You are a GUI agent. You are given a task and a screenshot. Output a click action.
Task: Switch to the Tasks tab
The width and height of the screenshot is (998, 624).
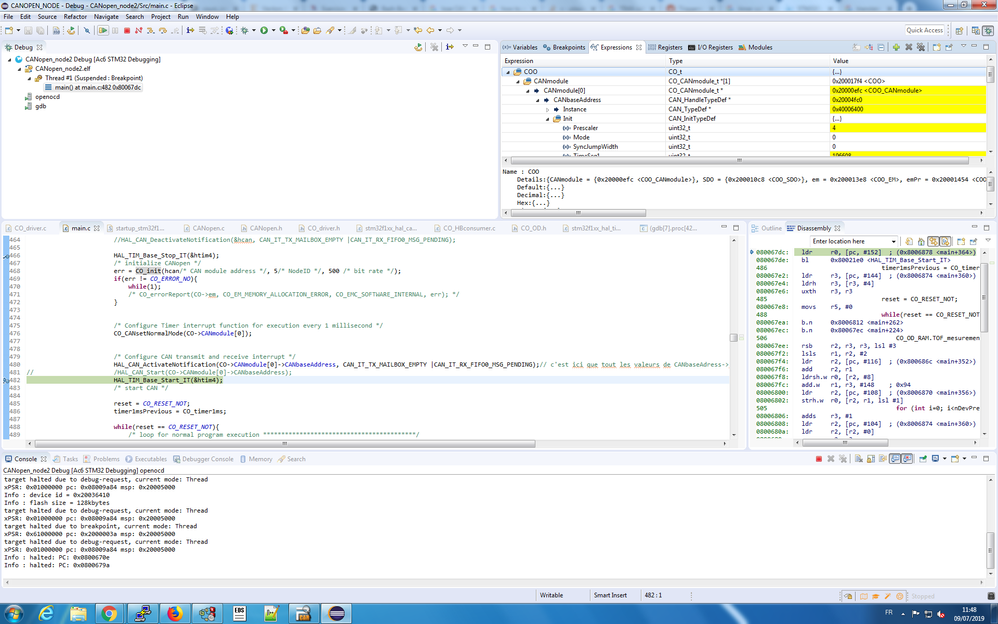point(66,459)
